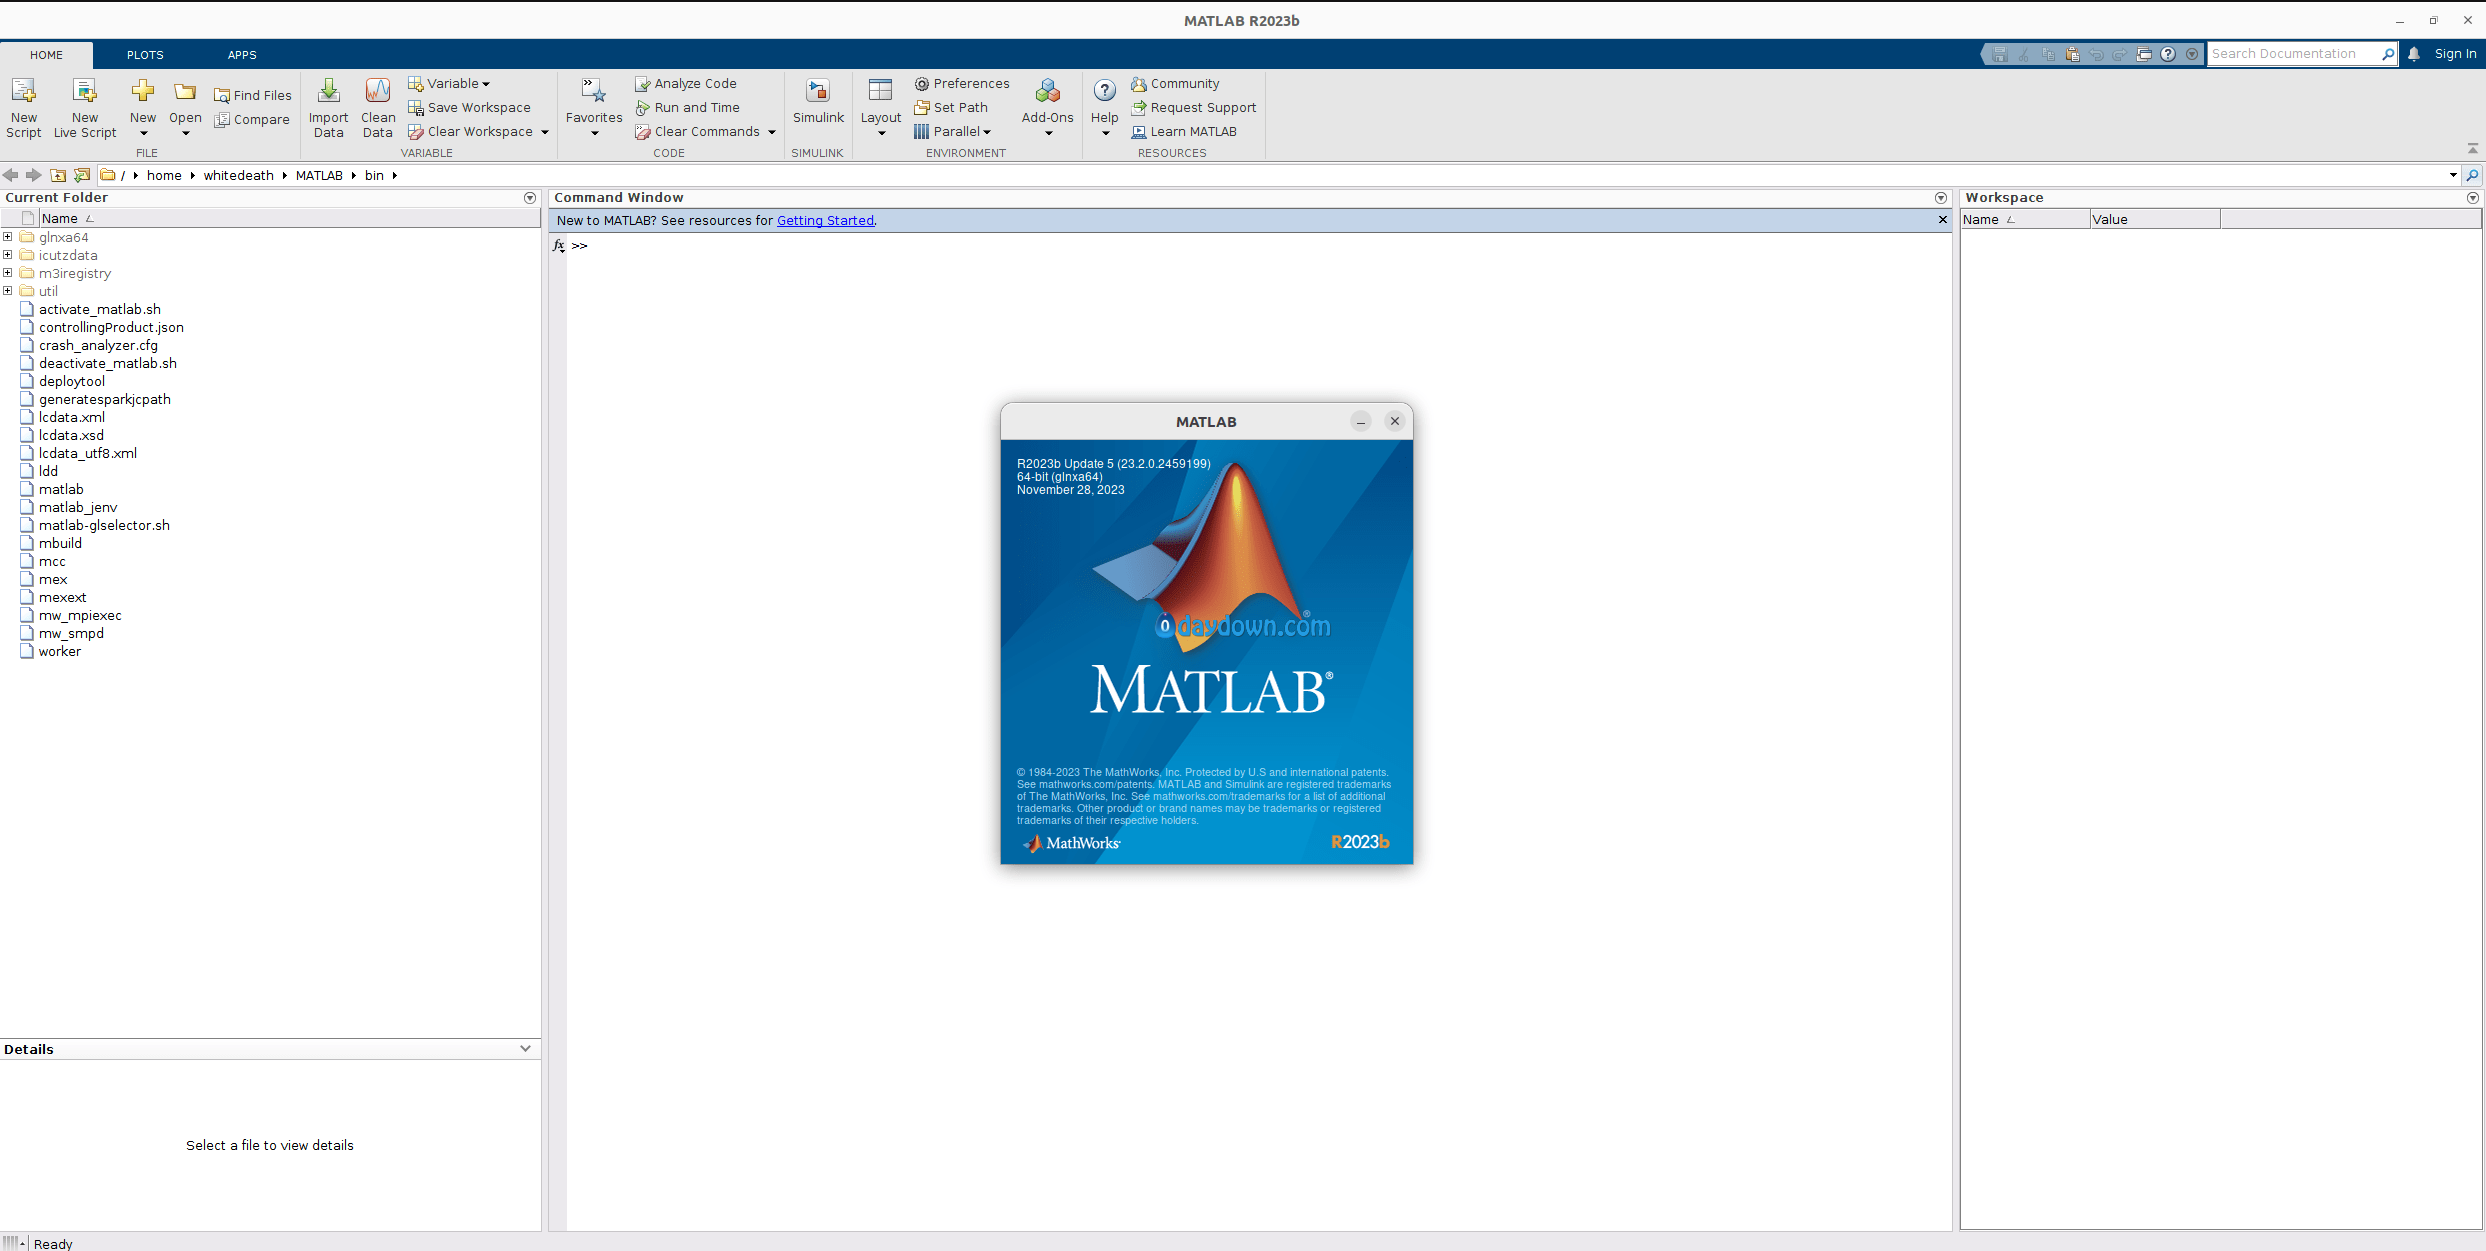Click the magnifier icon at the end of the address bar
Screen dimensions: 2486x1251
[2473, 175]
